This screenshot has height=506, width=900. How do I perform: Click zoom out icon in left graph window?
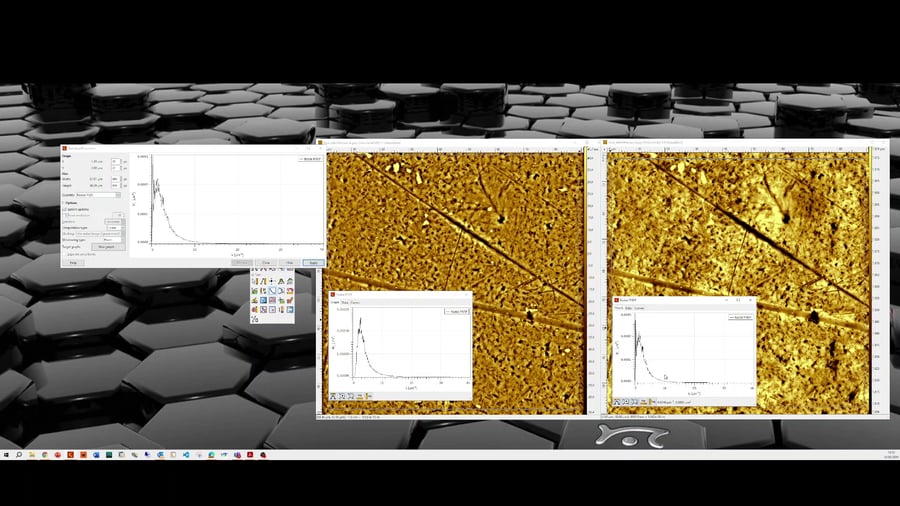pos(351,396)
